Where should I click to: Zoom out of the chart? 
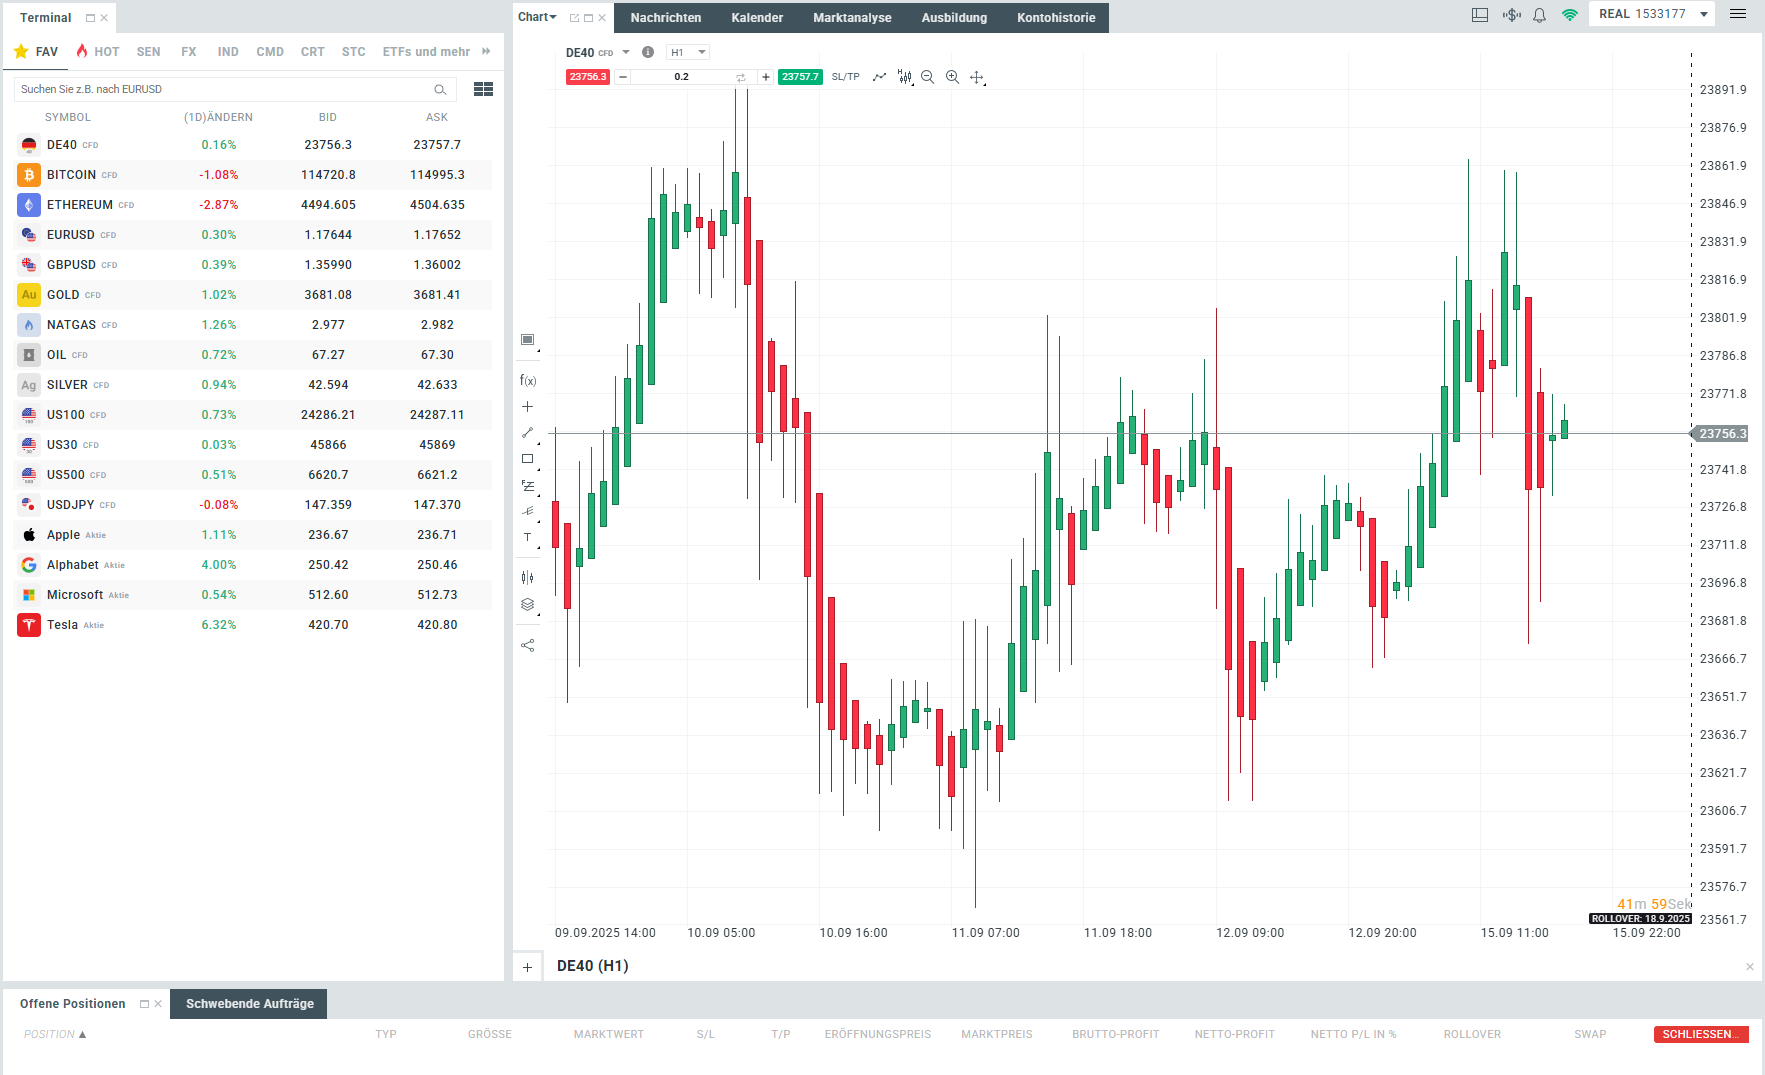pos(928,77)
